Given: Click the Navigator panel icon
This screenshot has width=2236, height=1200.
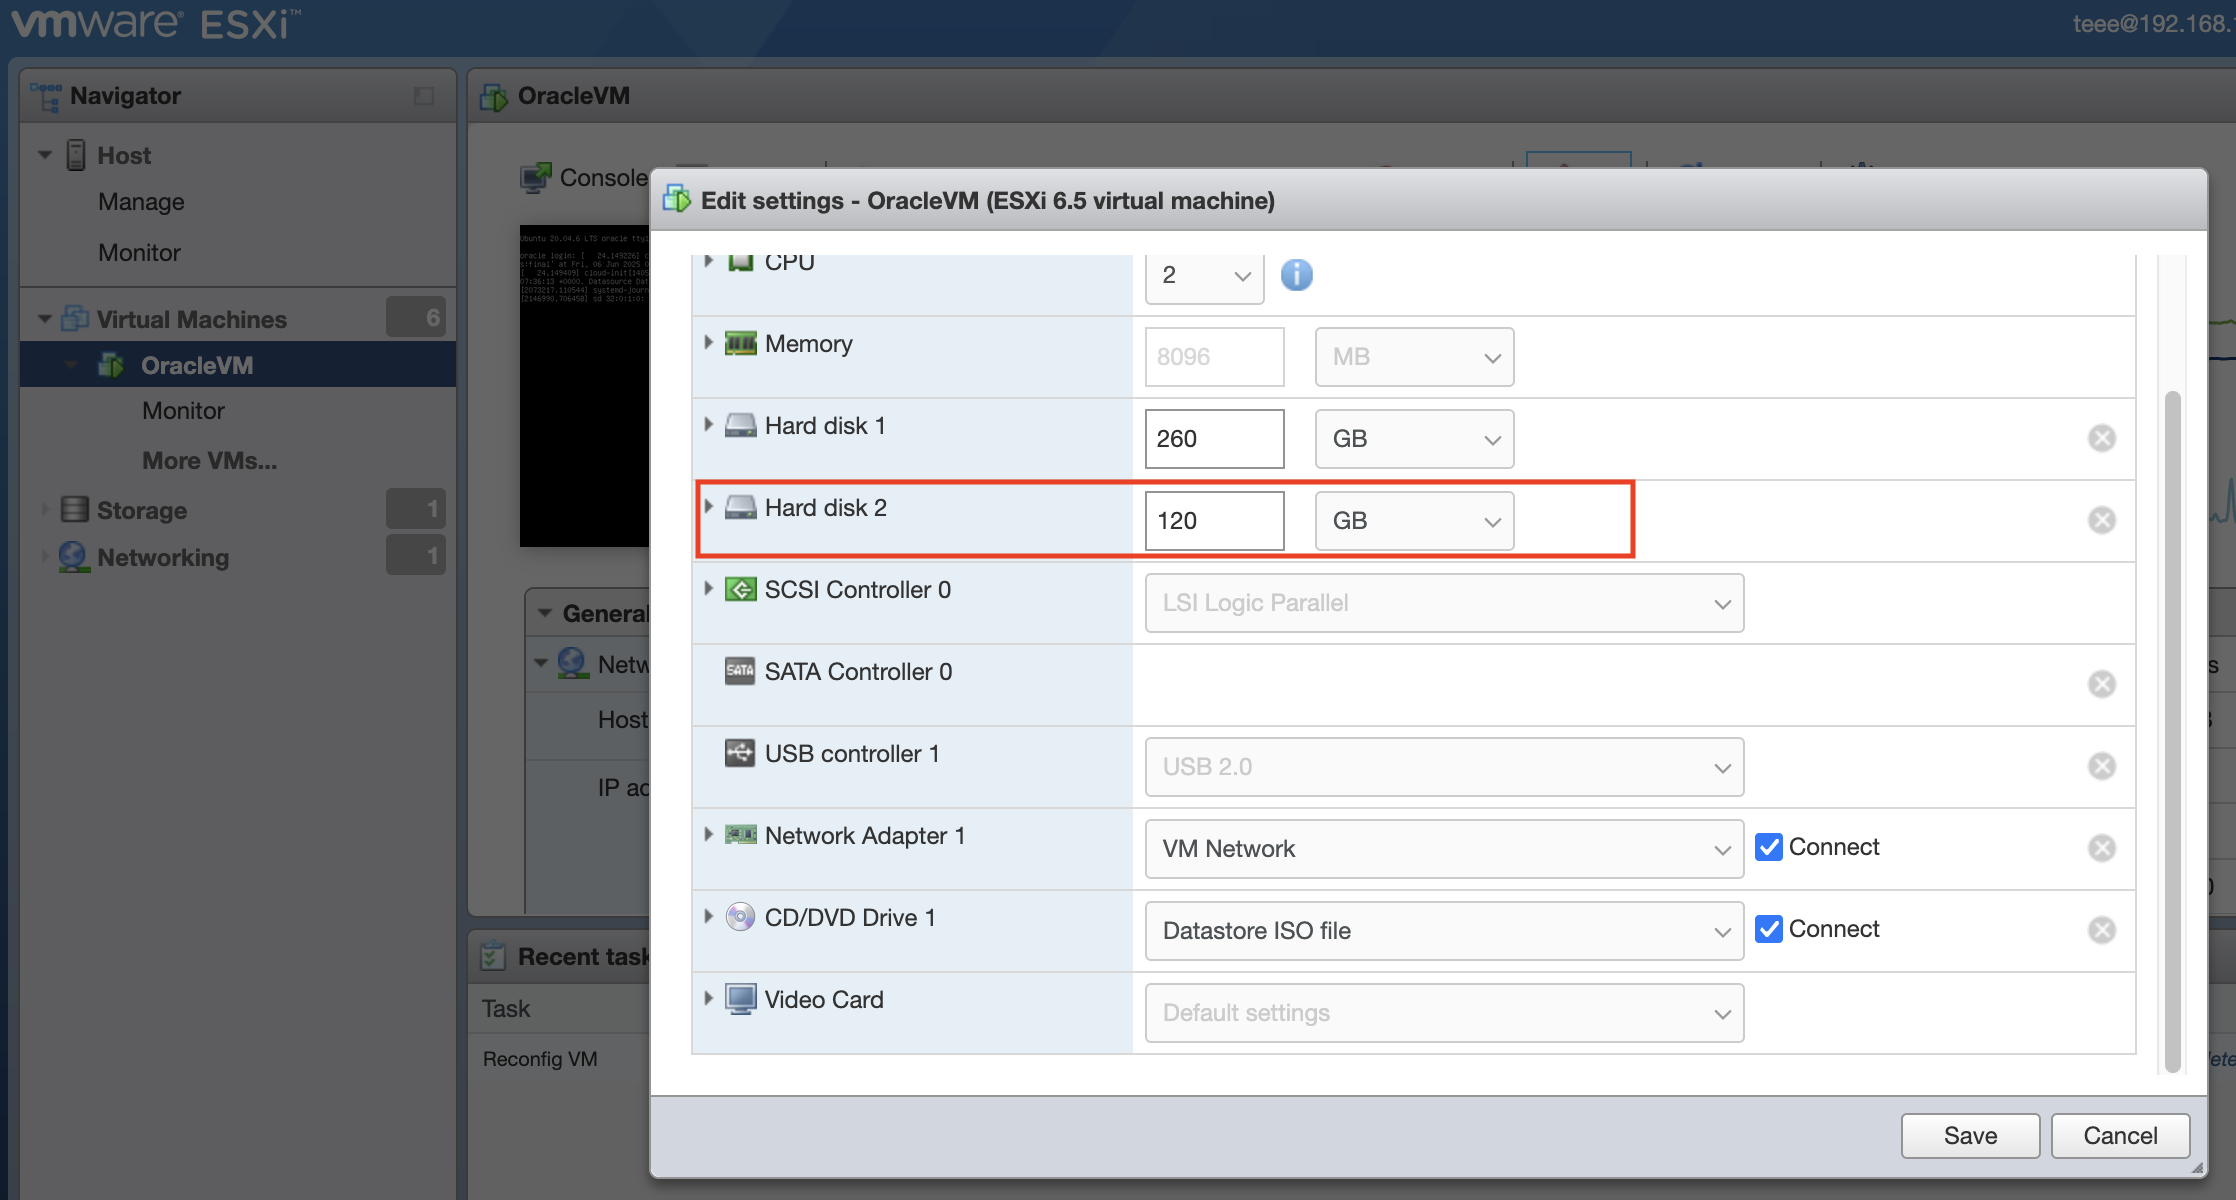Looking at the screenshot, I should [45, 96].
